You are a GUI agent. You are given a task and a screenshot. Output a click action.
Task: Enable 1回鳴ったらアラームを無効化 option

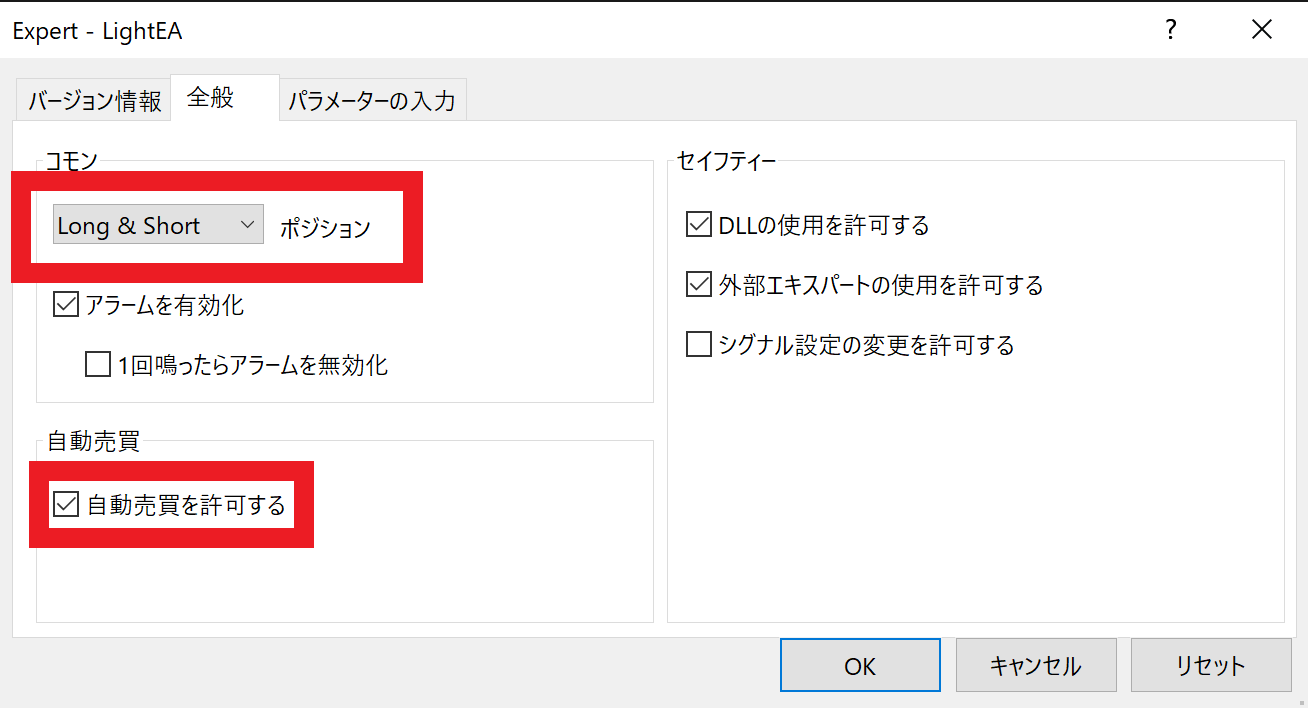98,365
